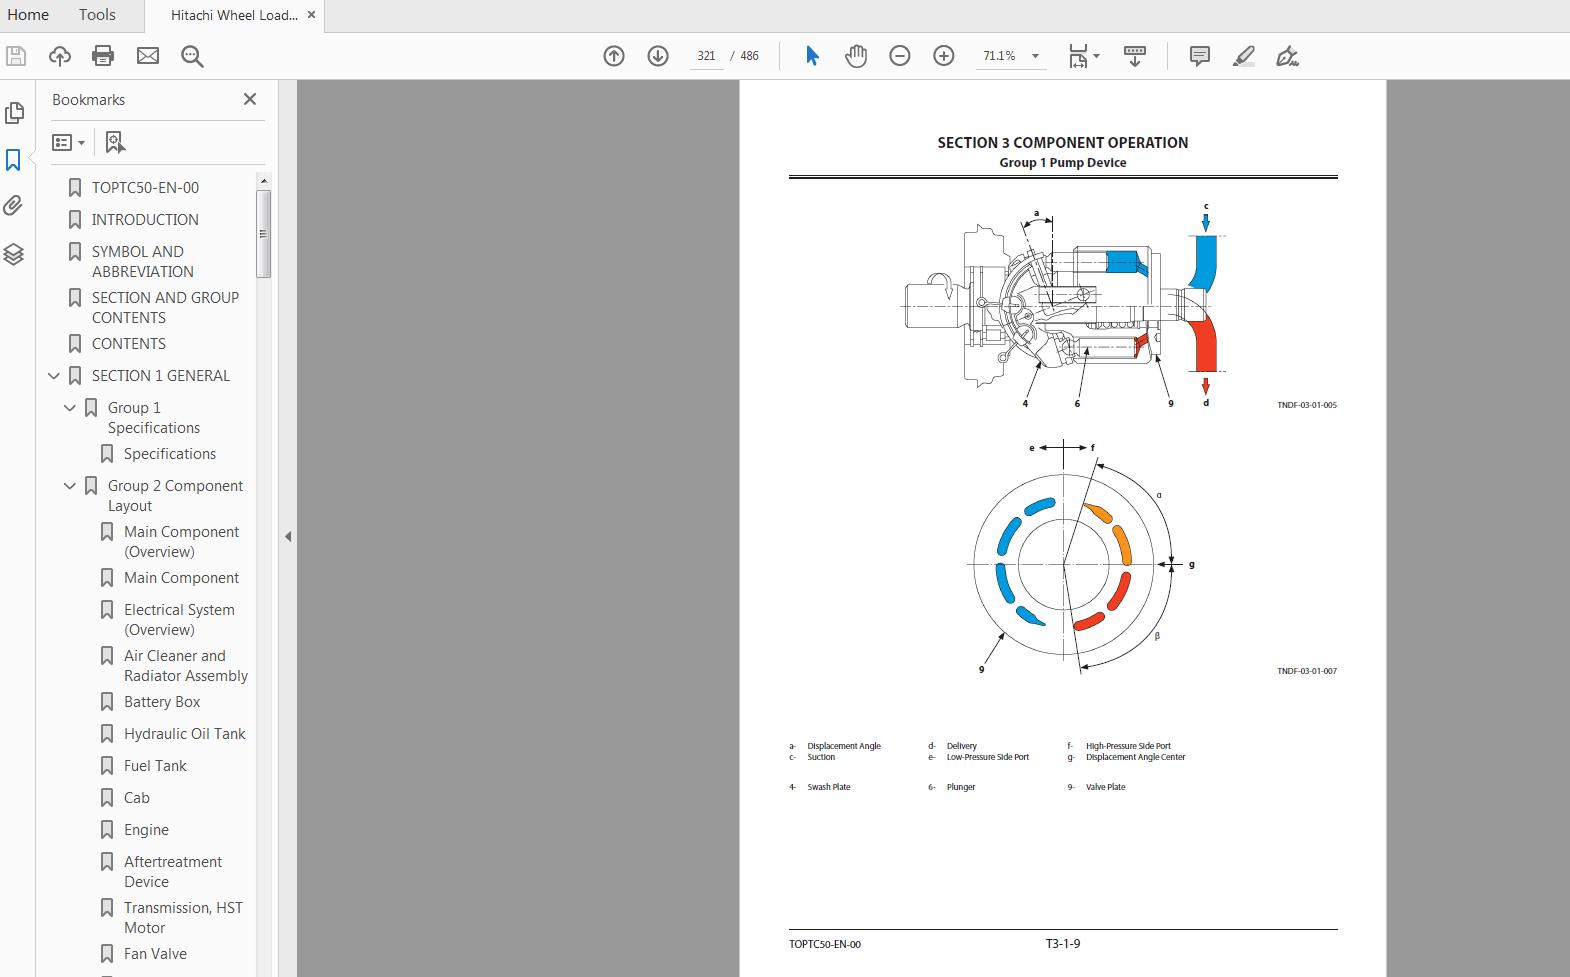The width and height of the screenshot is (1570, 977).
Task: Open the Attachments paperclip panel
Action: [x=14, y=206]
